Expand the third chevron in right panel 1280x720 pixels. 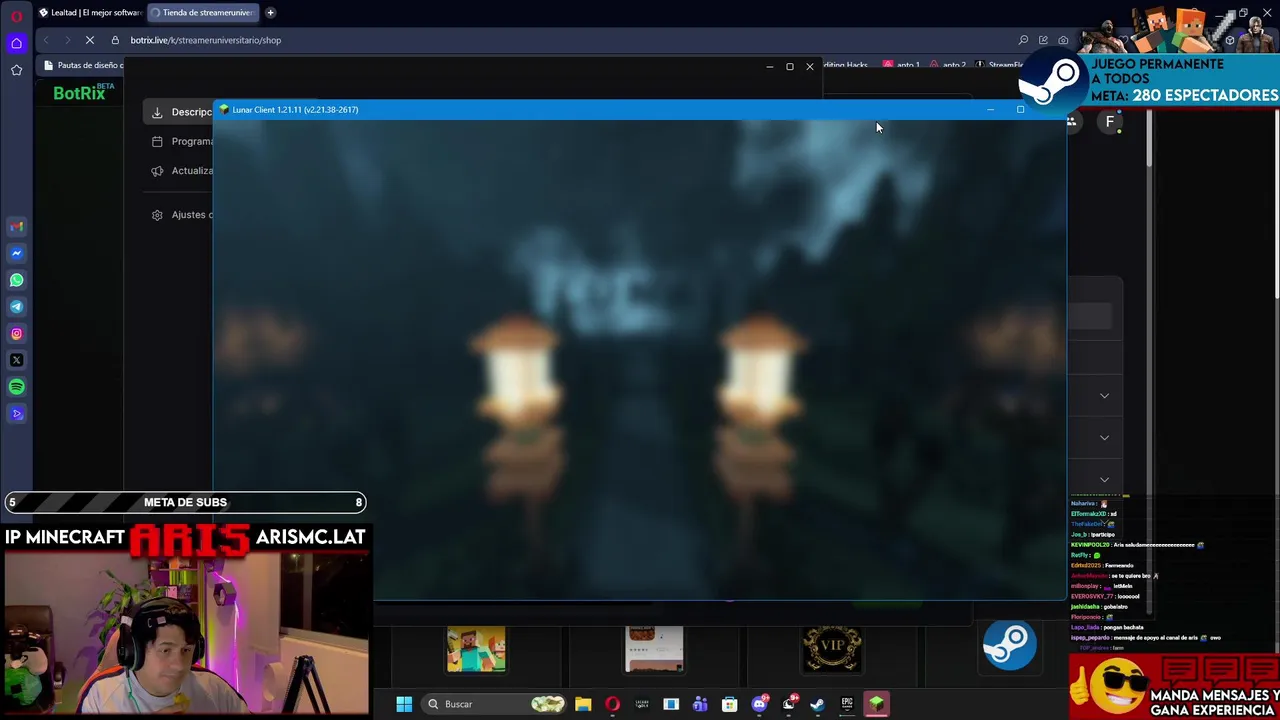(1104, 480)
